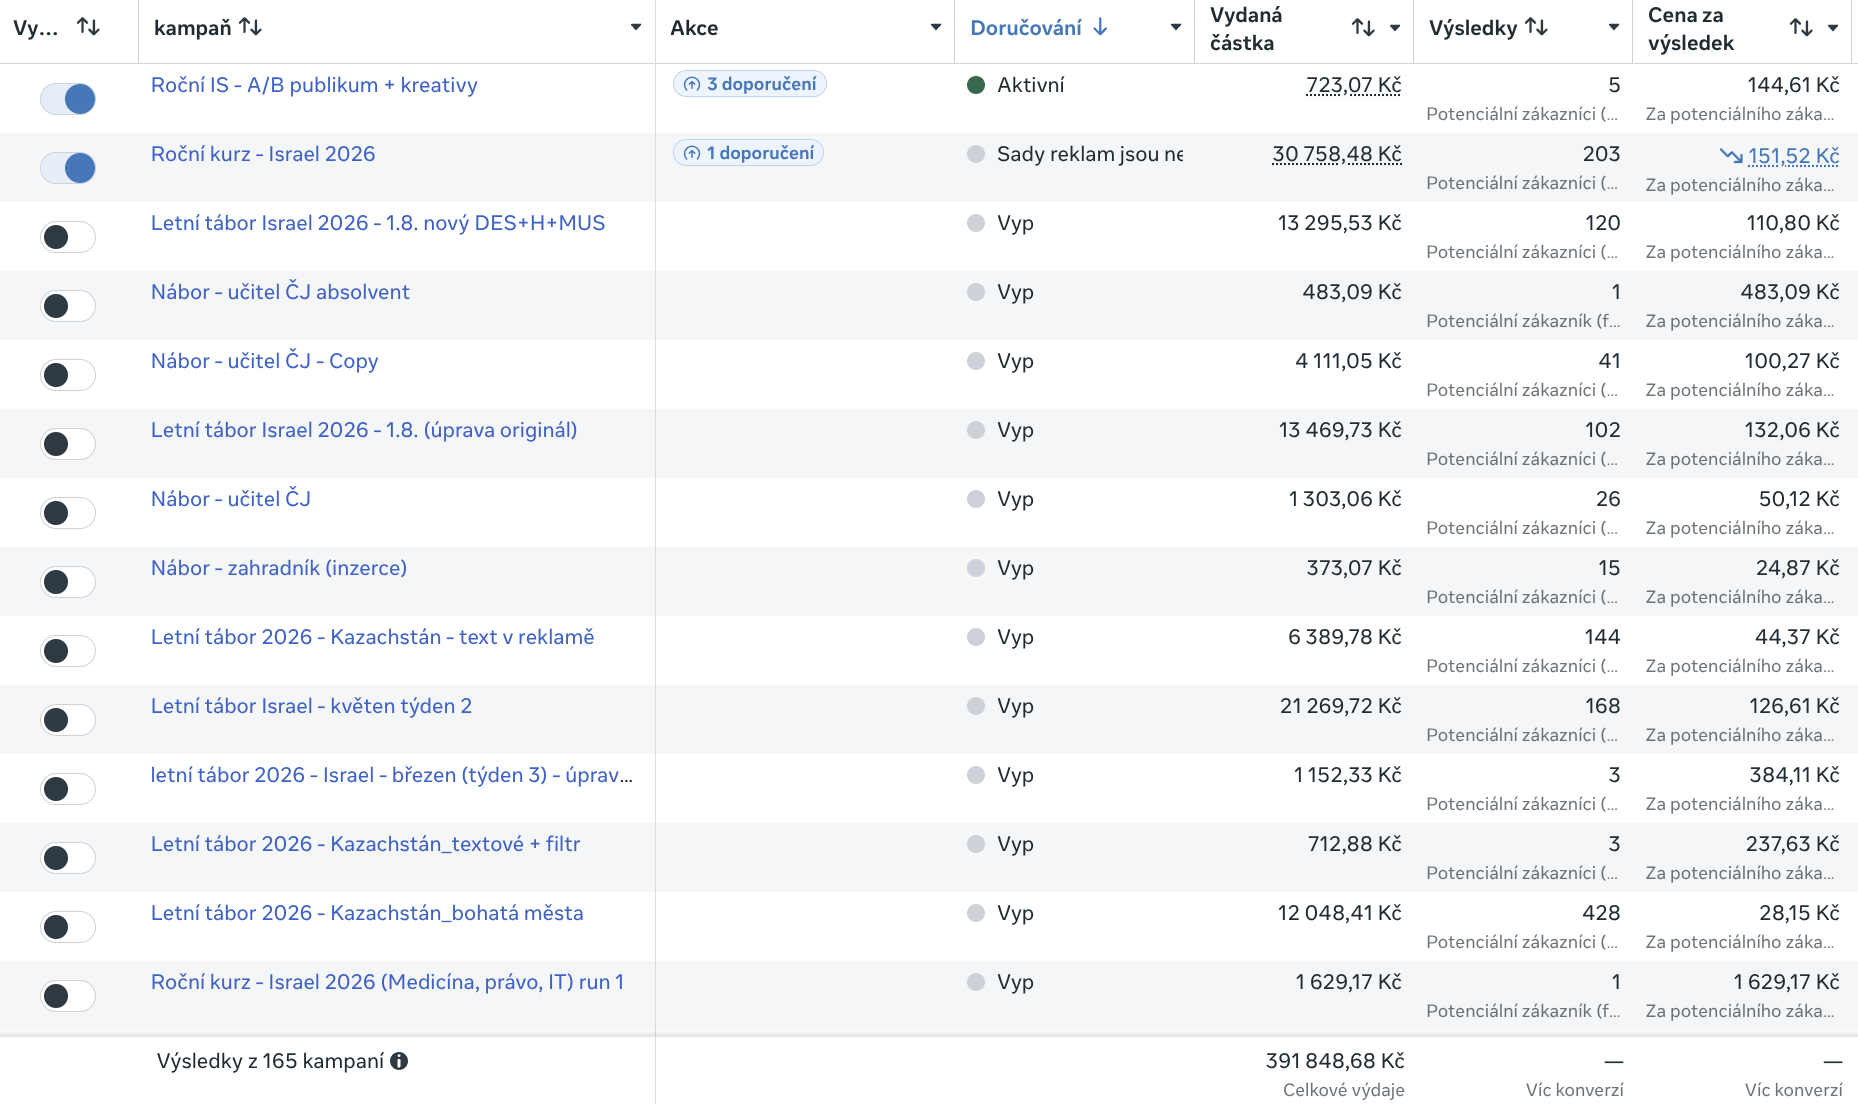This screenshot has height=1104, width=1858.
Task: Enable Letní tábor 2026 Kazachstán_bohaté města campaign
Action: coord(68,927)
